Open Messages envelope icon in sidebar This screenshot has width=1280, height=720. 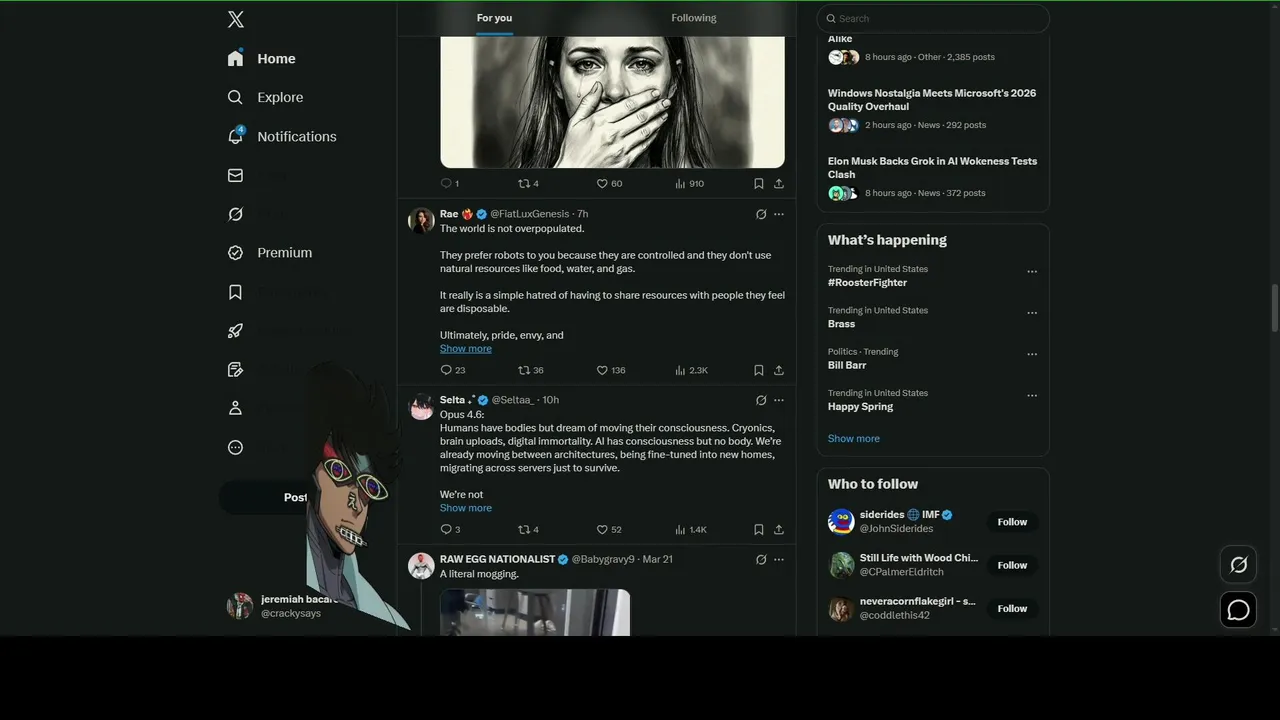[235, 175]
